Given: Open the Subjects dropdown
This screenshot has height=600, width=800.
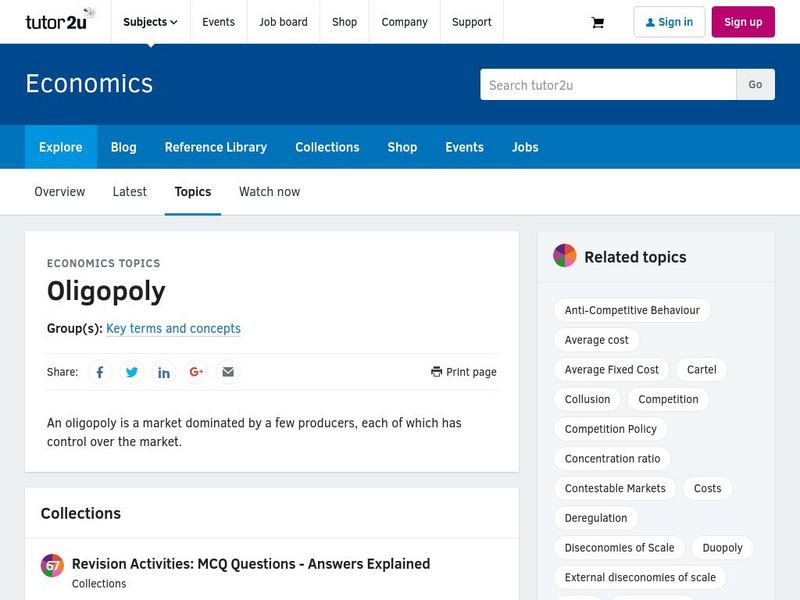Looking at the screenshot, I should [x=144, y=22].
